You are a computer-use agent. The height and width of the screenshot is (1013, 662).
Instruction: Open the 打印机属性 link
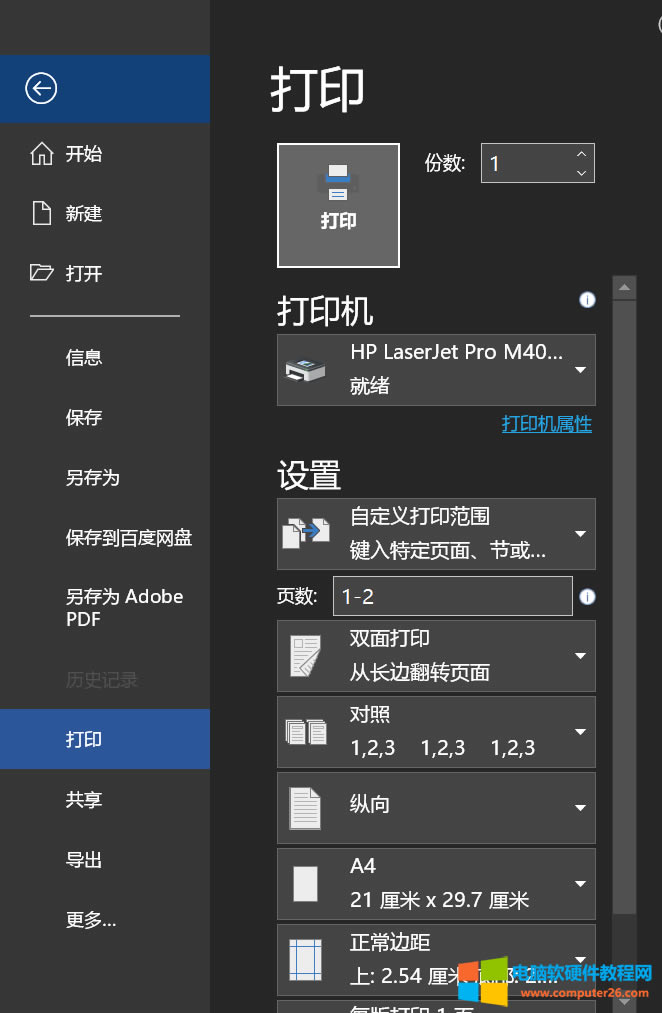click(x=546, y=424)
